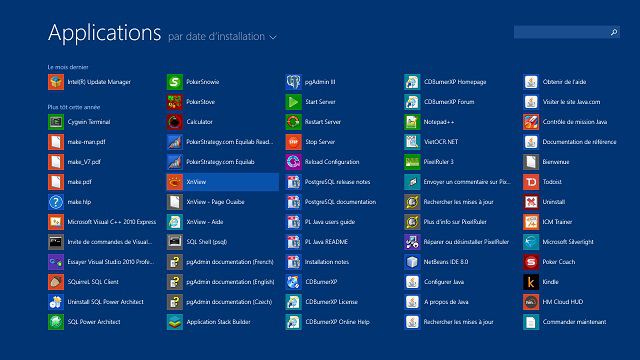640x360 pixels.
Task: Click Reload Configuration icon
Action: click(293, 162)
